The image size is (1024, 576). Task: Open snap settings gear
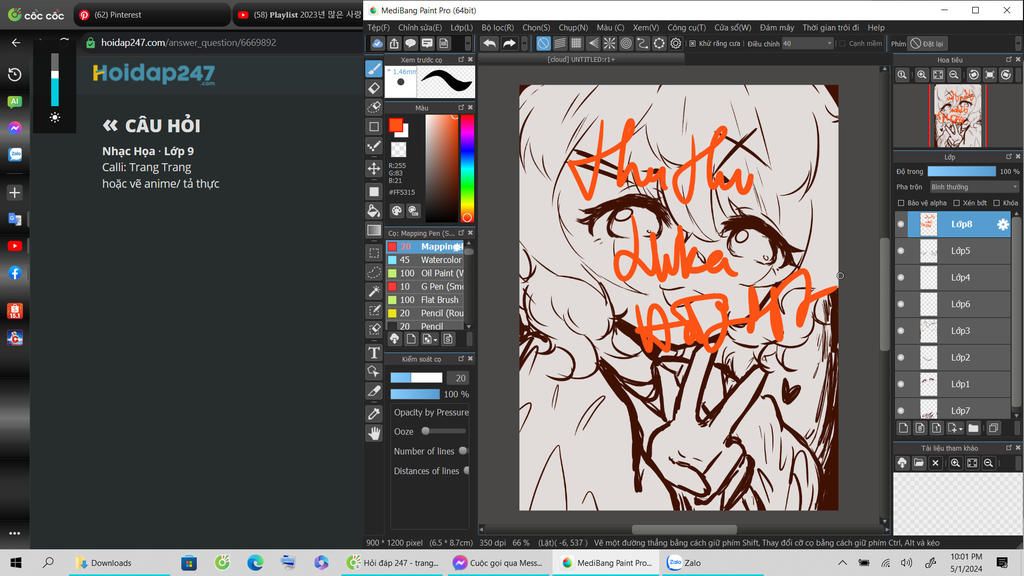676,43
